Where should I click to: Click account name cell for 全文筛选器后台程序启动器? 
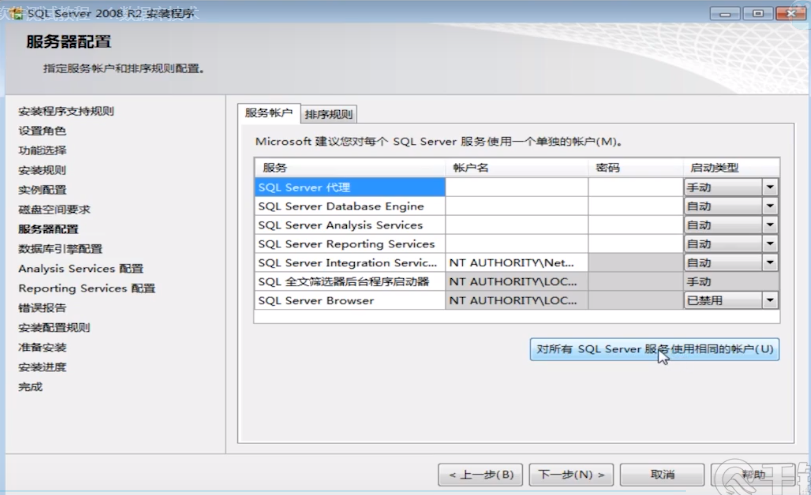(x=516, y=281)
